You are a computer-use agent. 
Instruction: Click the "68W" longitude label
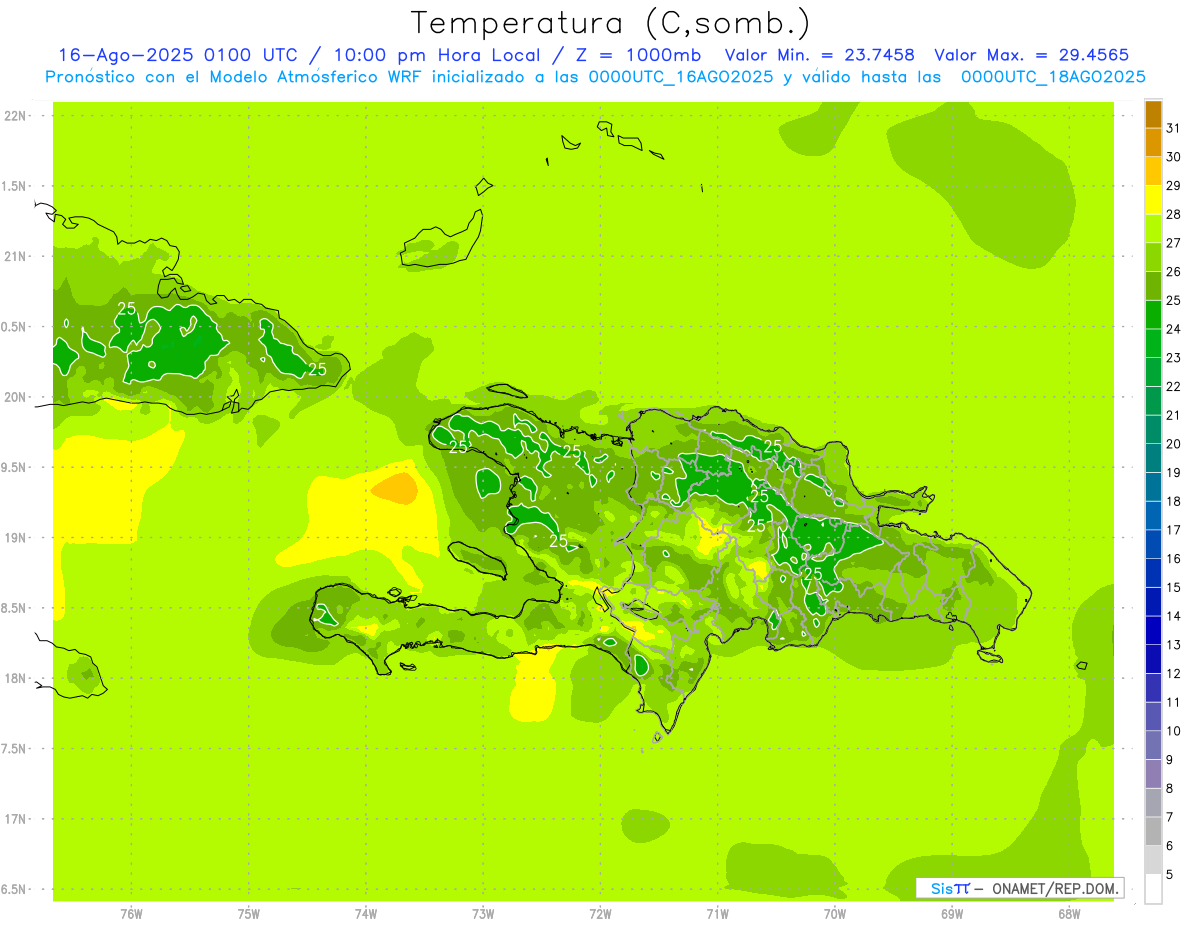[1069, 913]
